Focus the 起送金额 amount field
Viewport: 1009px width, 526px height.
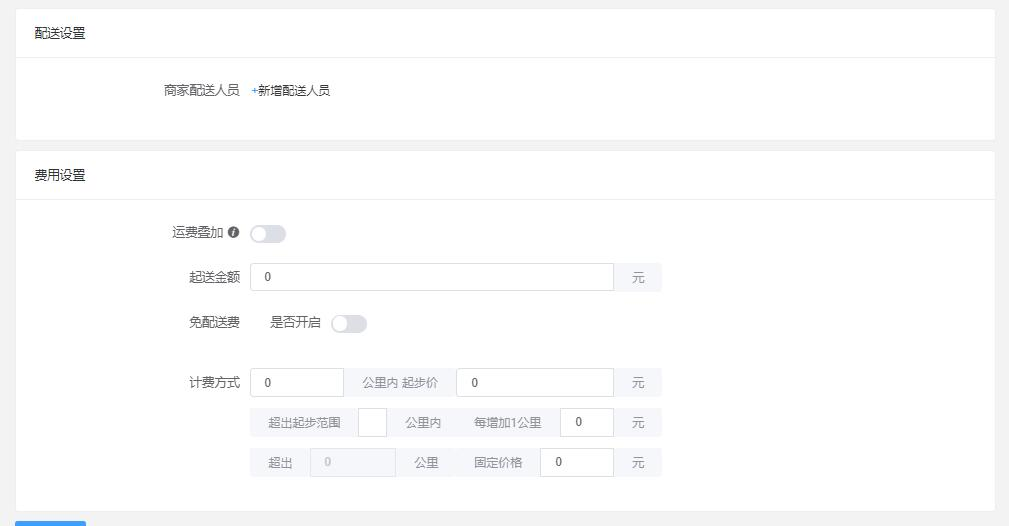pyautogui.click(x=432, y=277)
